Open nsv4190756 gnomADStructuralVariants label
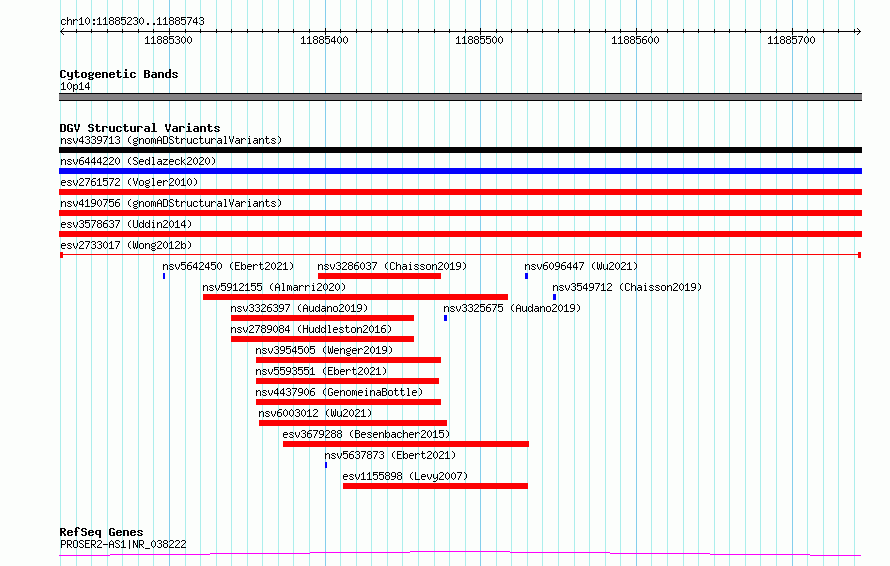This screenshot has width=890, height=566. click(171, 203)
